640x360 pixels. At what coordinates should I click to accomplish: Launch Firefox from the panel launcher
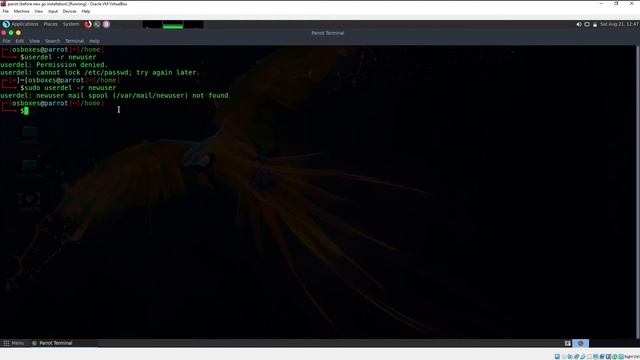pos(88,24)
